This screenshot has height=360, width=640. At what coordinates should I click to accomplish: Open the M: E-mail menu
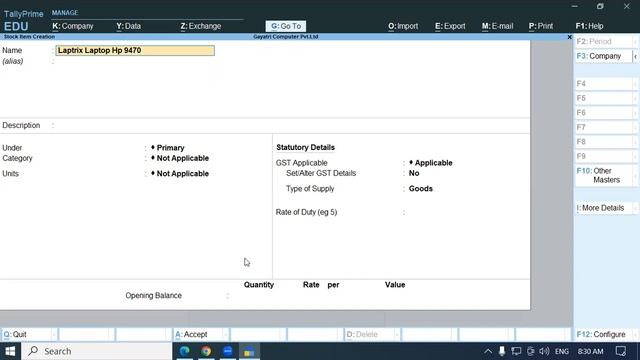pyautogui.click(x=497, y=26)
